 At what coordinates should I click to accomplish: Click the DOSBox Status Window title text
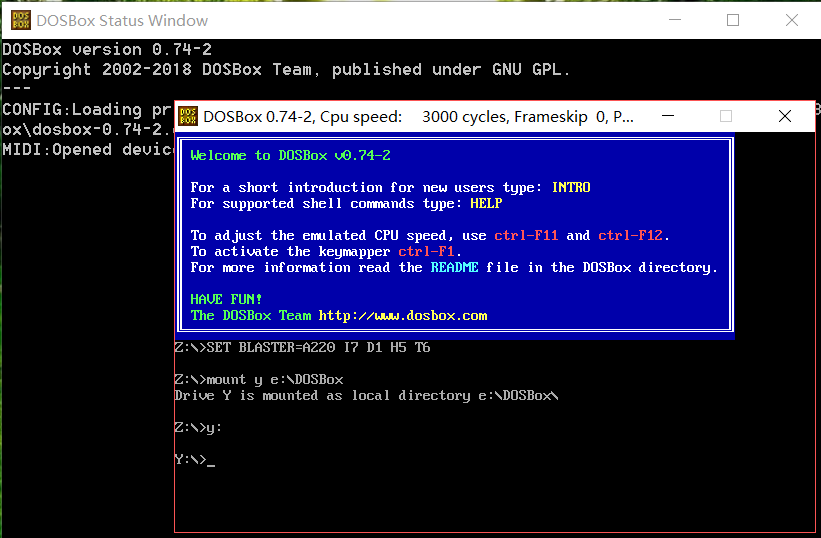coord(122,20)
